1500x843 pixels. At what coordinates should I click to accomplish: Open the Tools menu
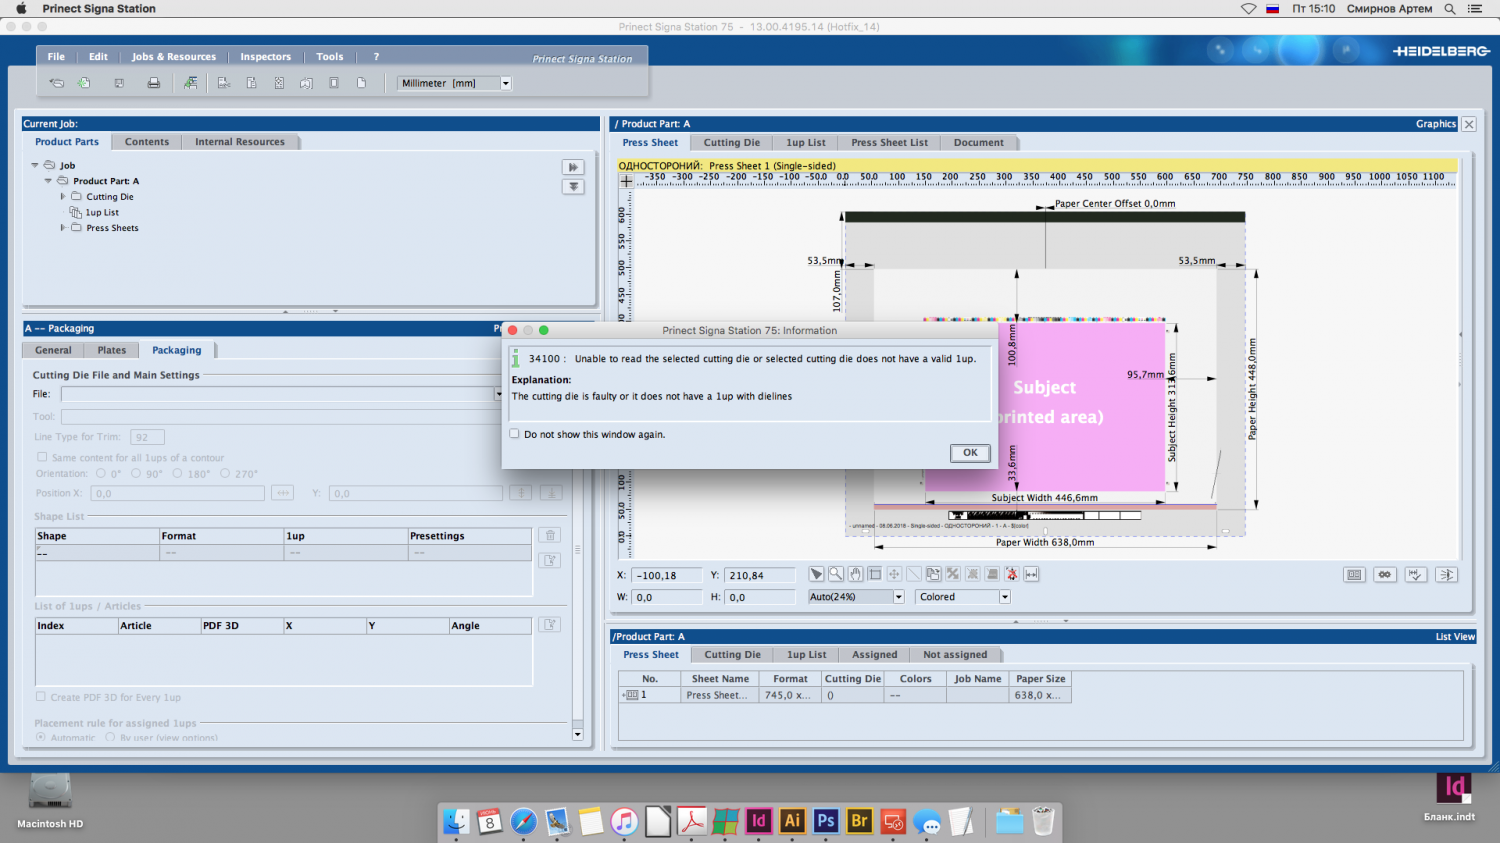pyautogui.click(x=330, y=57)
